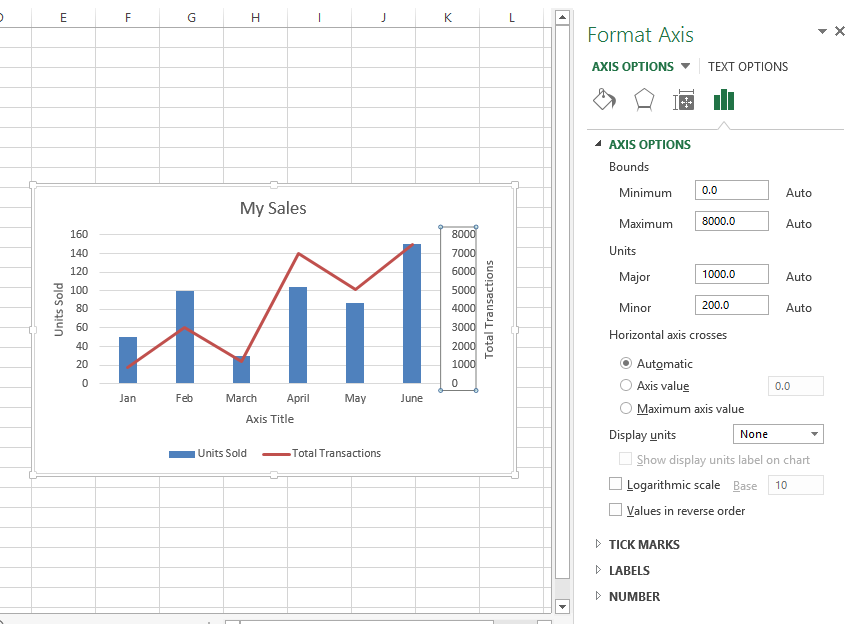Viewport: 858px width, 624px height.
Task: Expand the TICK MARKS section
Action: [x=644, y=544]
